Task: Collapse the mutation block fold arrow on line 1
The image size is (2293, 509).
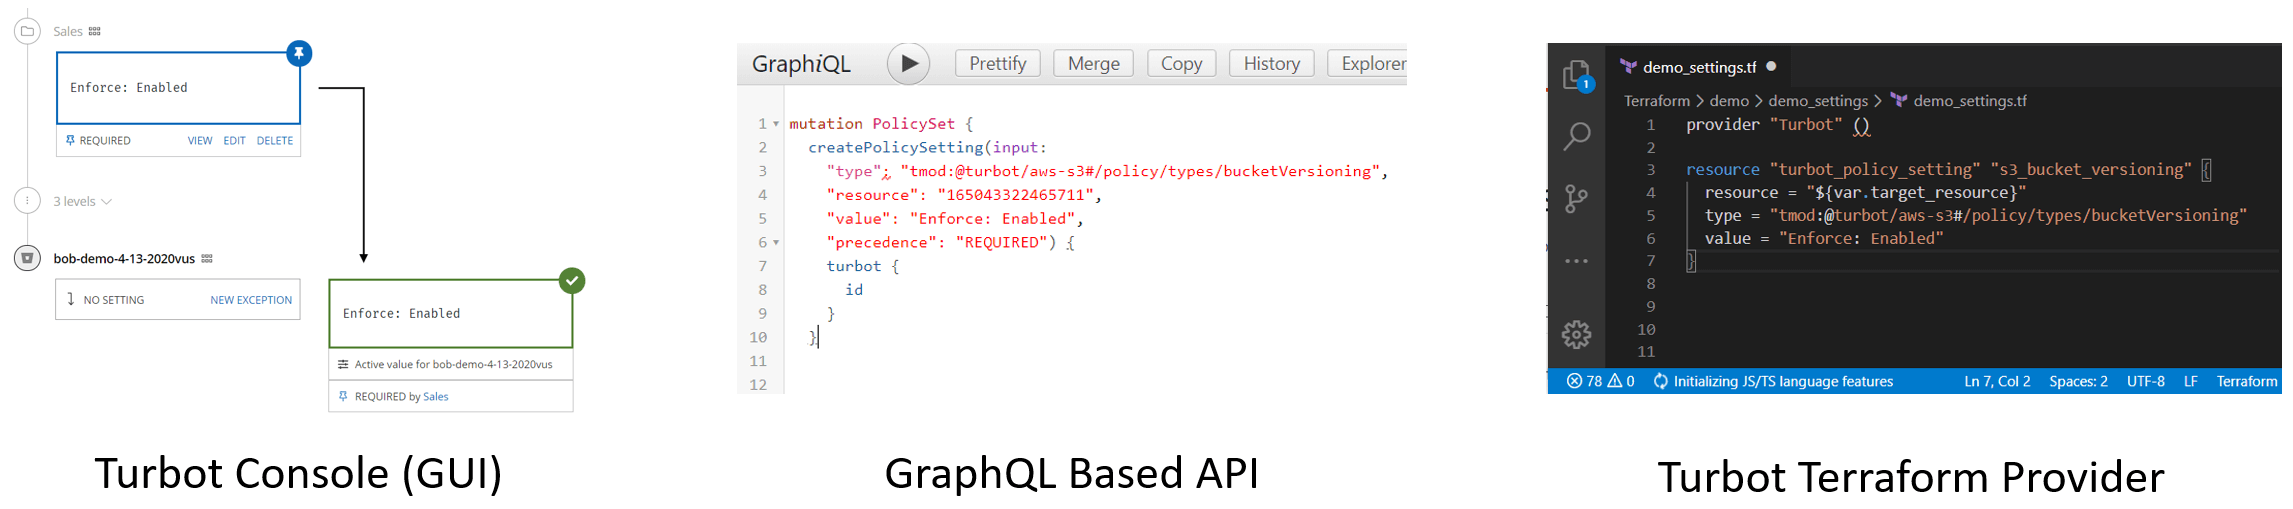Action: (776, 124)
